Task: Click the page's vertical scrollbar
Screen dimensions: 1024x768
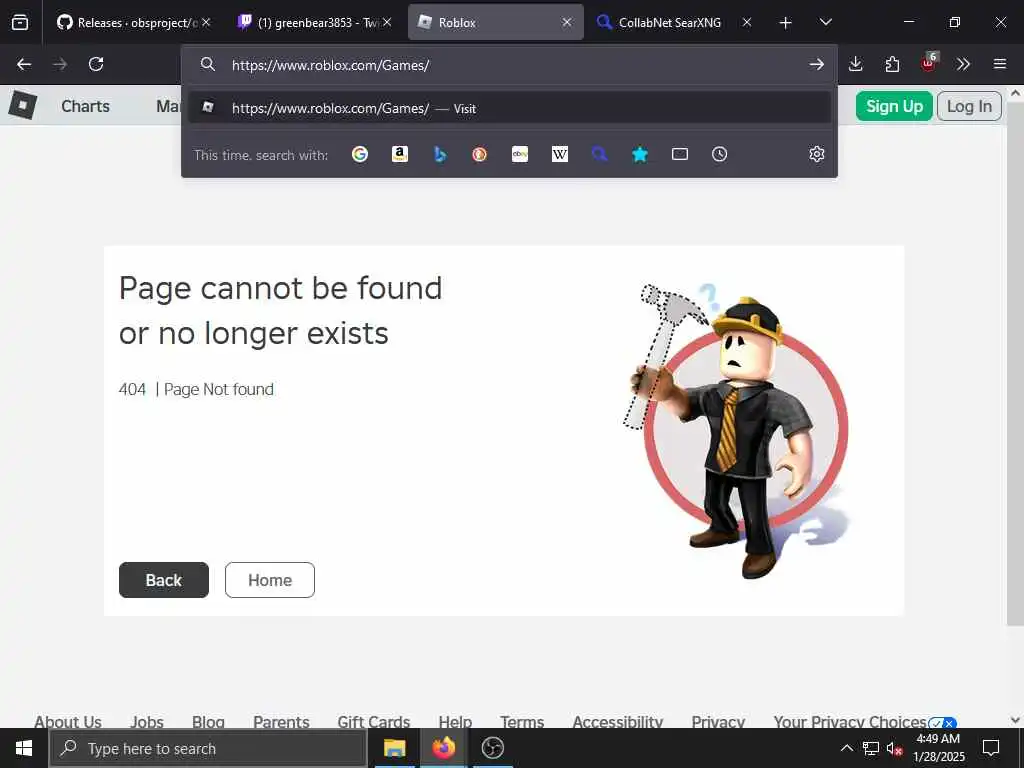Action: tap(1015, 362)
